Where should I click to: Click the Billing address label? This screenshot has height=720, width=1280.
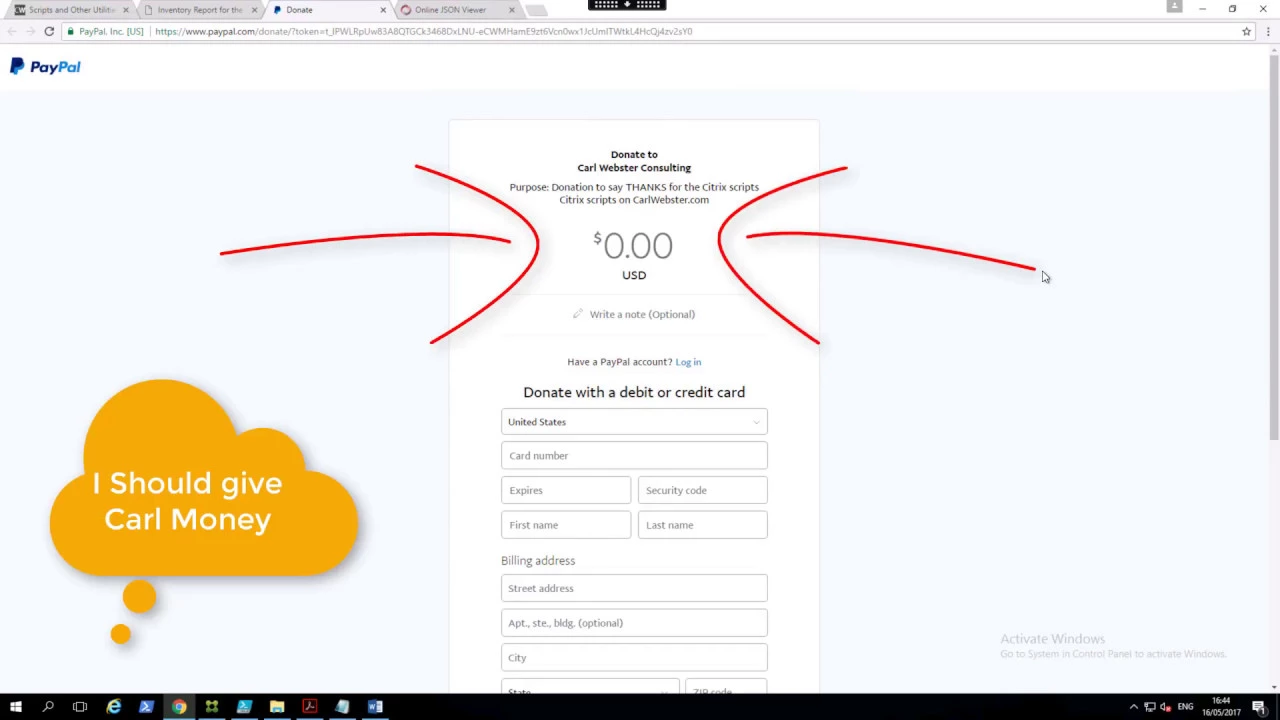538,561
